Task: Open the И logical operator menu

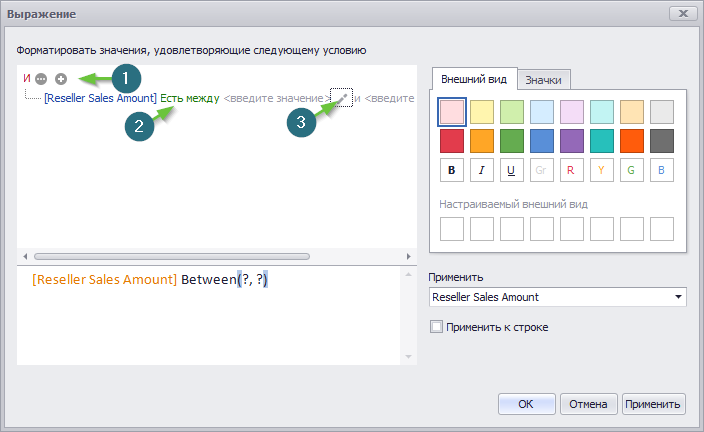Action: (27, 79)
